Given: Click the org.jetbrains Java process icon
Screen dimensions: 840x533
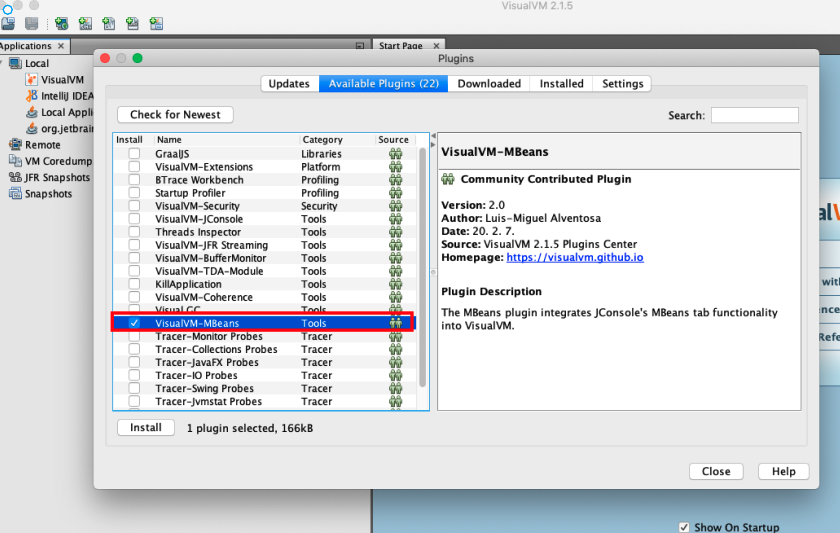Looking at the screenshot, I should (x=32, y=129).
